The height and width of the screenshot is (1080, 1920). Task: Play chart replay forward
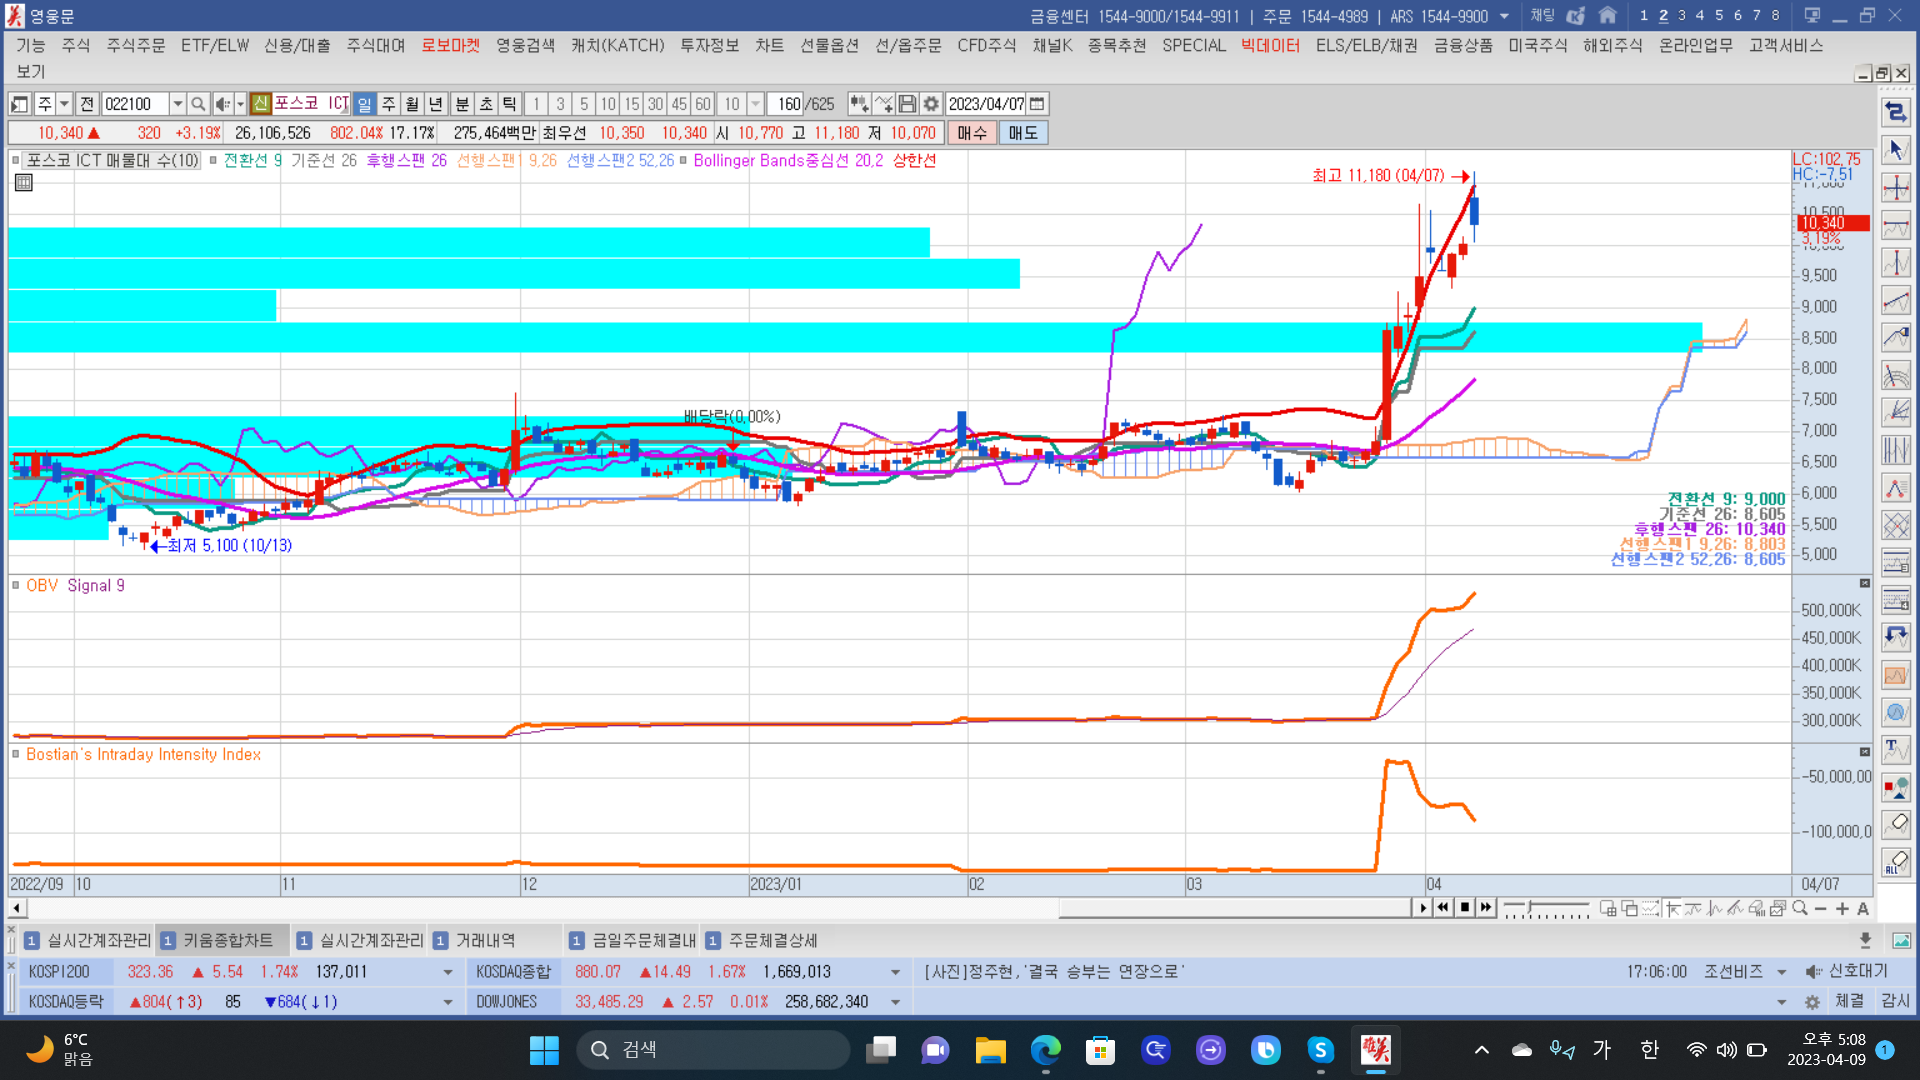(1423, 908)
